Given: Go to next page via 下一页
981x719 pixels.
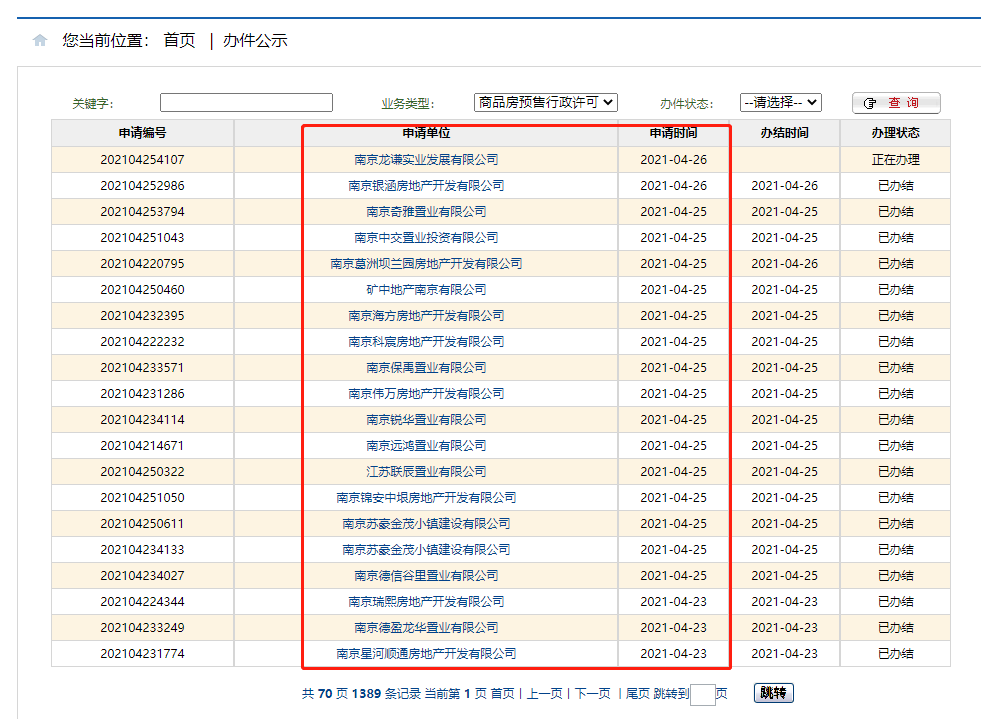Looking at the screenshot, I should tap(592, 694).
